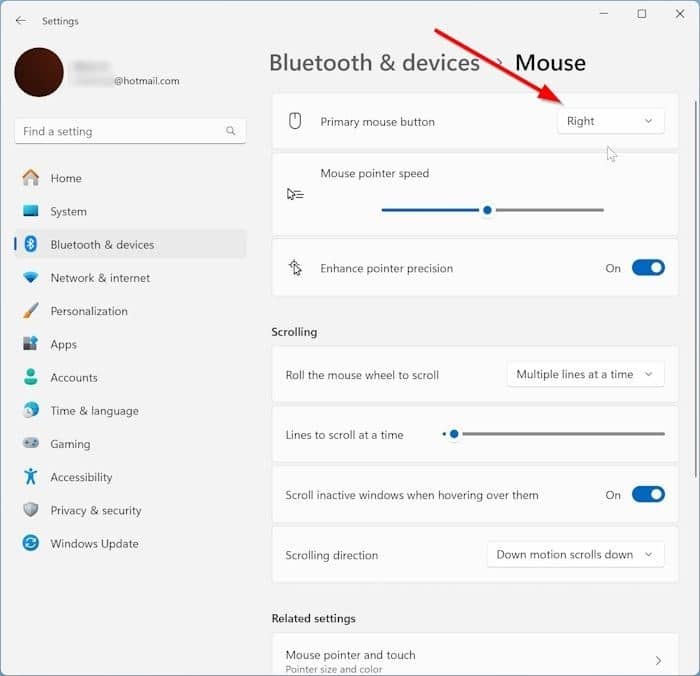Image resolution: width=700 pixels, height=676 pixels.
Task: Click the Home house icon
Action: 31,178
